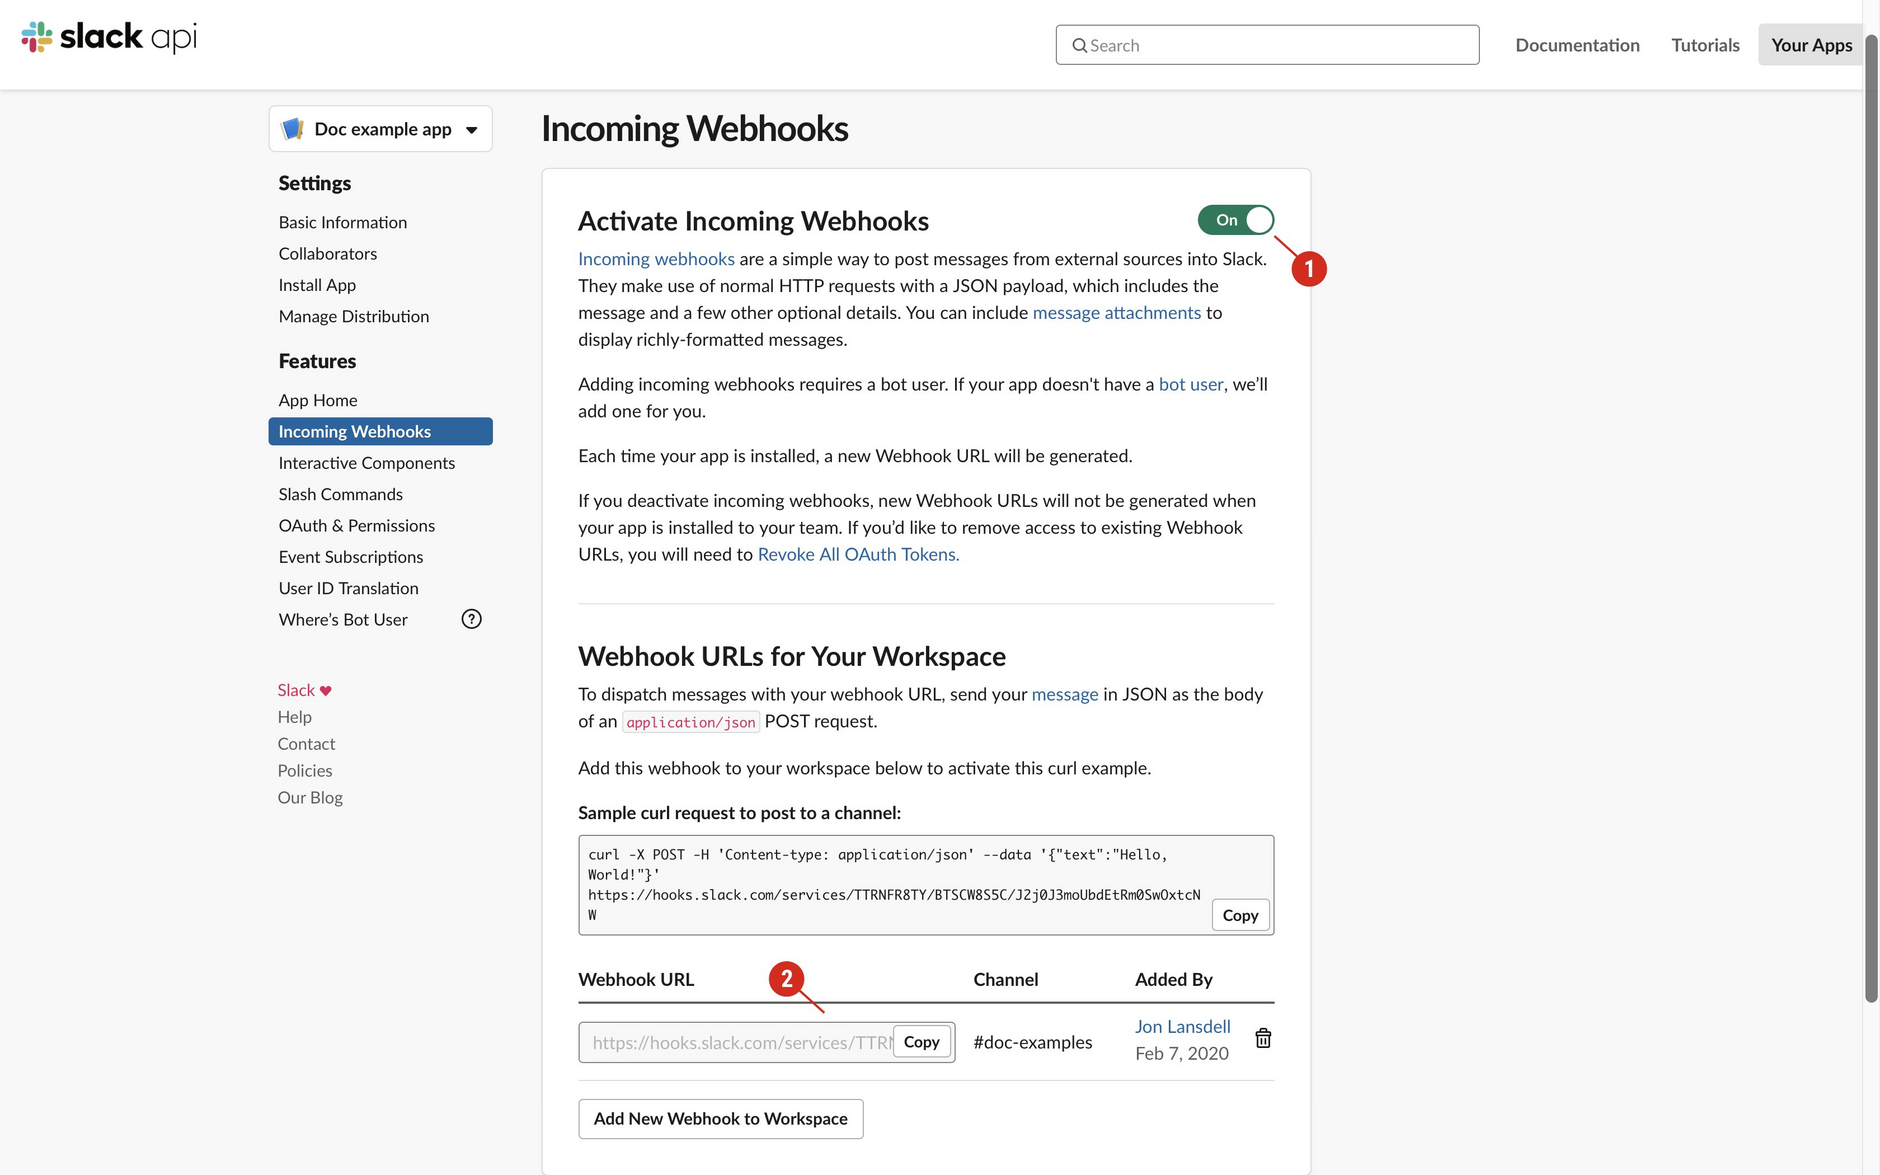Navigate to Slash Commands settings
Image resolution: width=1880 pixels, height=1175 pixels.
tap(340, 494)
